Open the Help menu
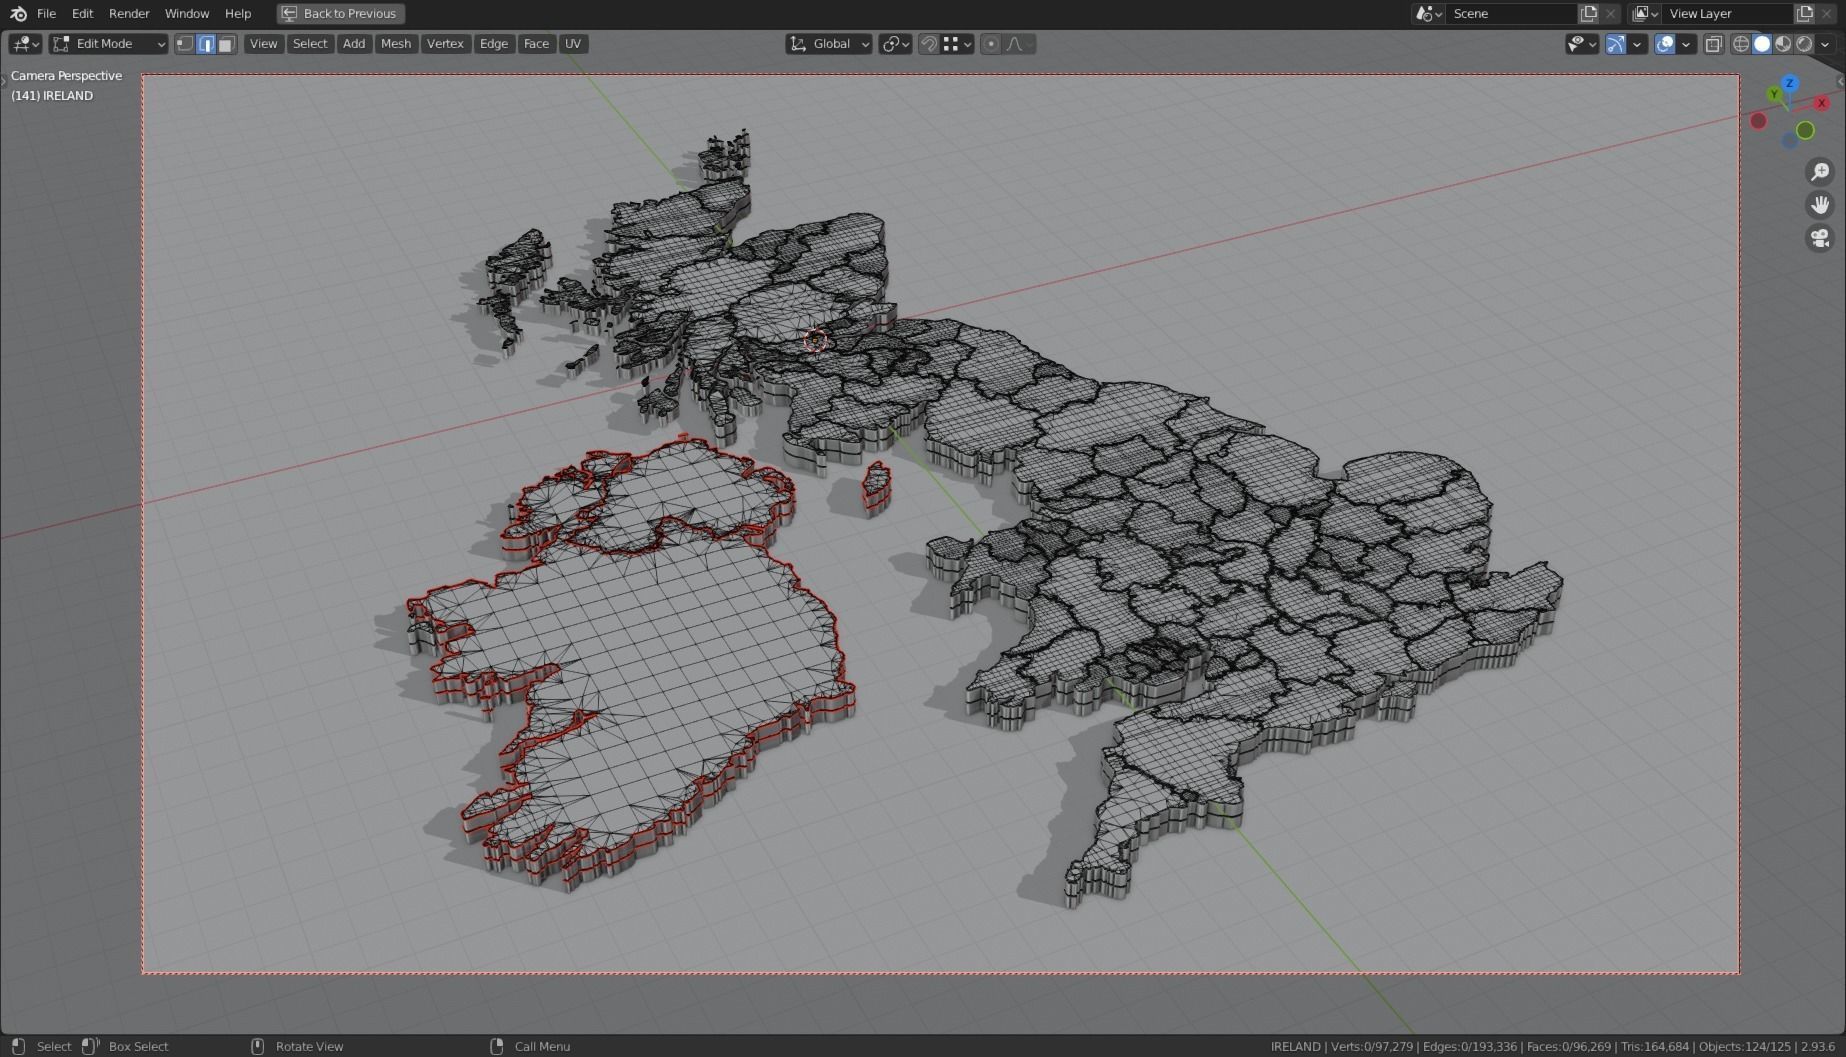The height and width of the screenshot is (1057, 1846). click(x=238, y=13)
